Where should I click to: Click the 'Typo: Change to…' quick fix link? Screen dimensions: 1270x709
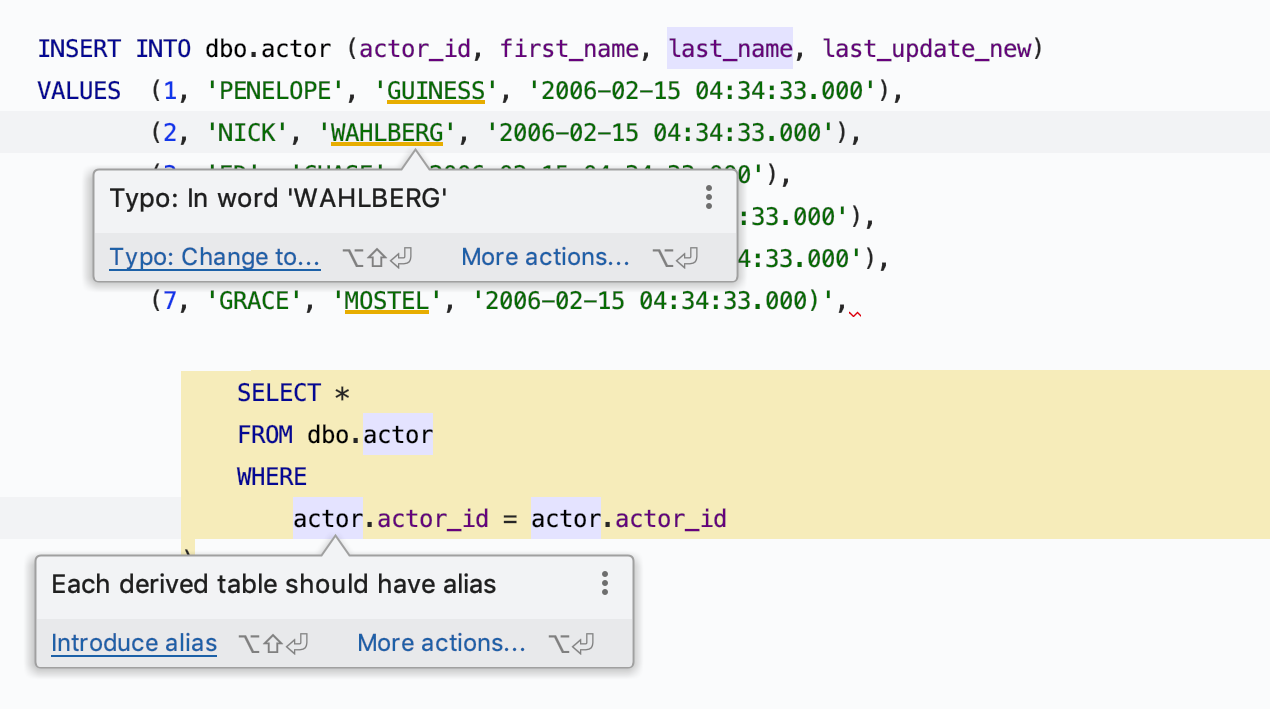click(215, 257)
